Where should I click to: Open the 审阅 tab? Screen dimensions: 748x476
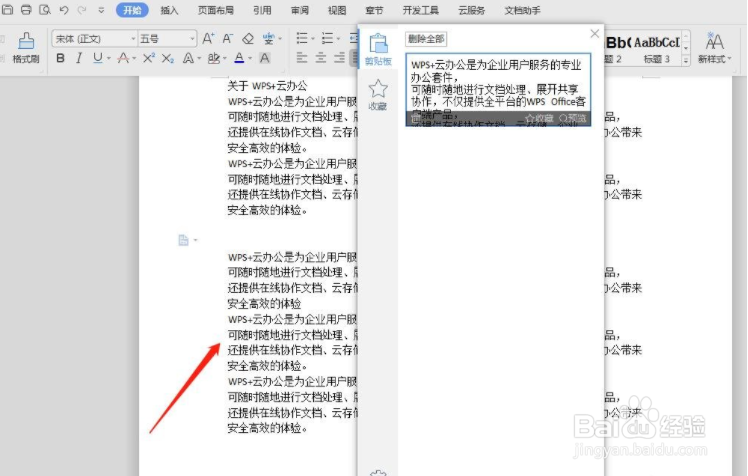[300, 10]
